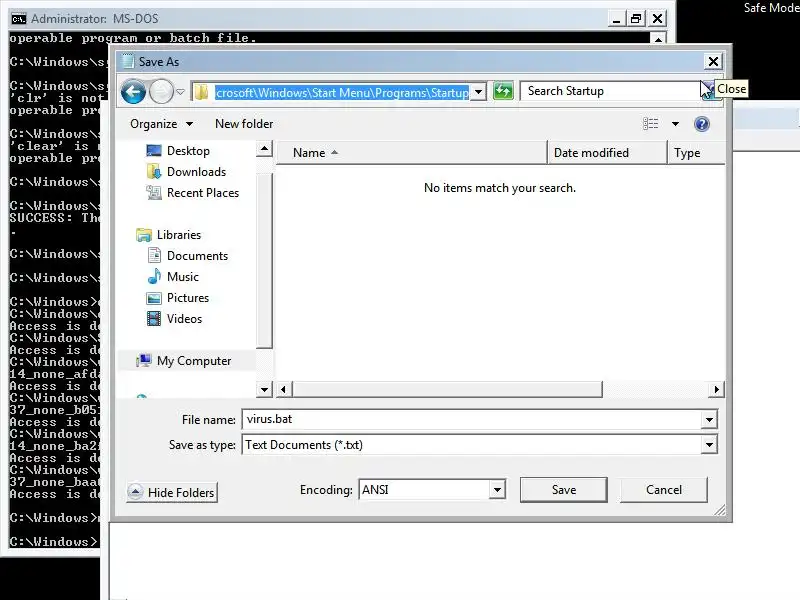This screenshot has height=600, width=800.
Task: Select My Computer in navigation pane
Action: (x=194, y=361)
